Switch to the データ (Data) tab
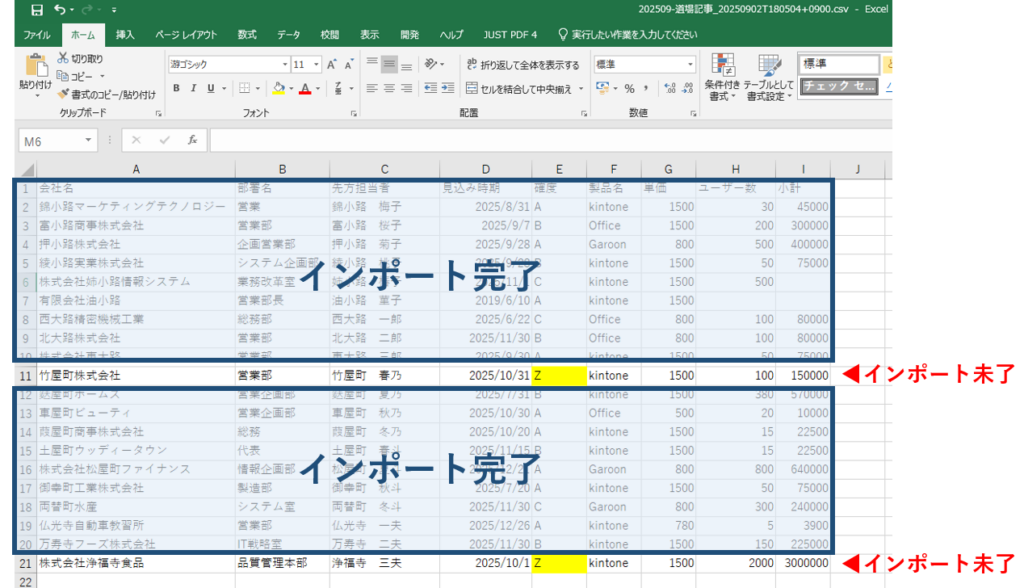Image resolution: width=1024 pixels, height=588 pixels. click(288, 34)
